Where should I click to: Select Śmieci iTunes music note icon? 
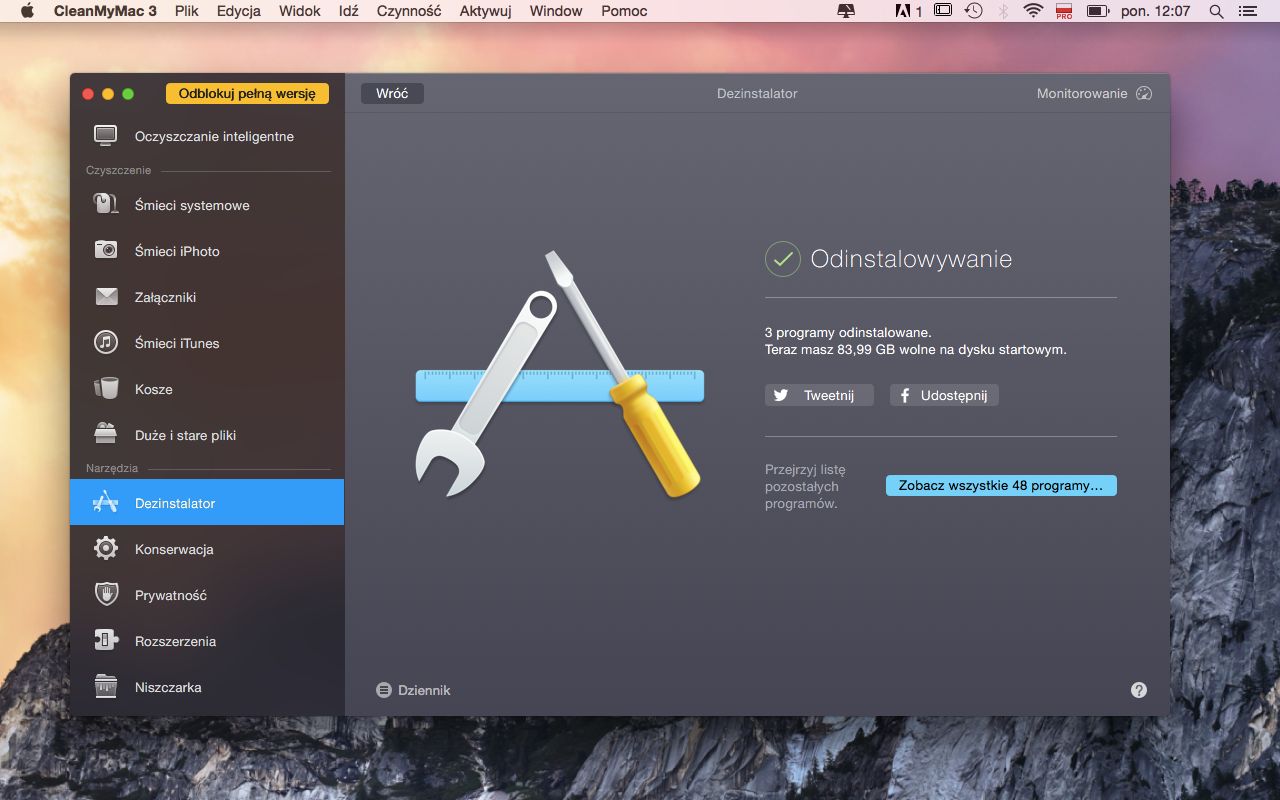[106, 342]
